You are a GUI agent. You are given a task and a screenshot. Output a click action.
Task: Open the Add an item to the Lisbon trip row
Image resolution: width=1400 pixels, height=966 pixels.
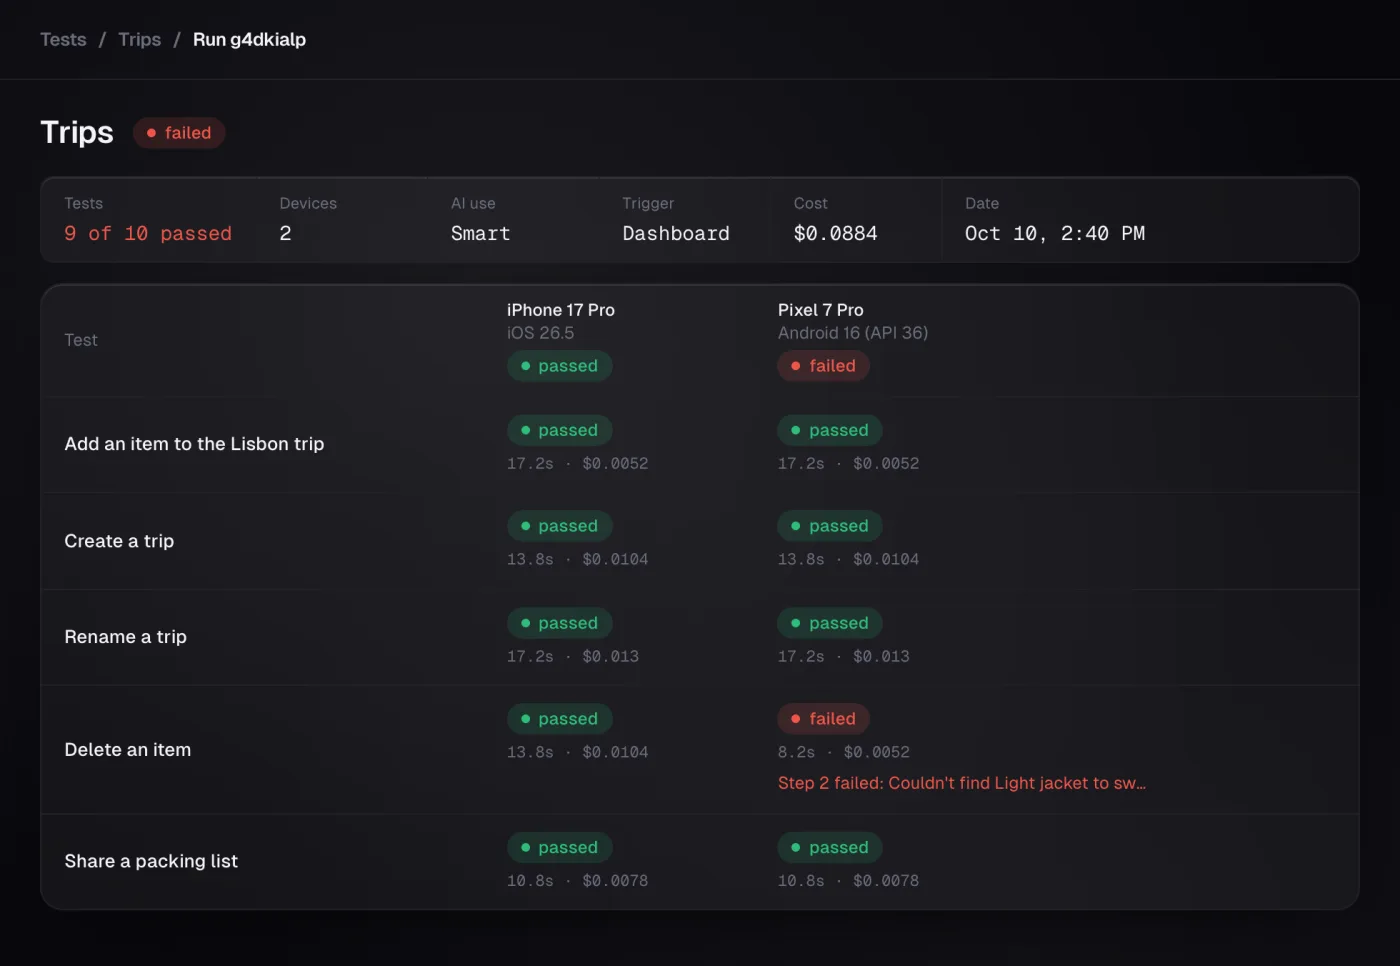pyautogui.click(x=700, y=445)
